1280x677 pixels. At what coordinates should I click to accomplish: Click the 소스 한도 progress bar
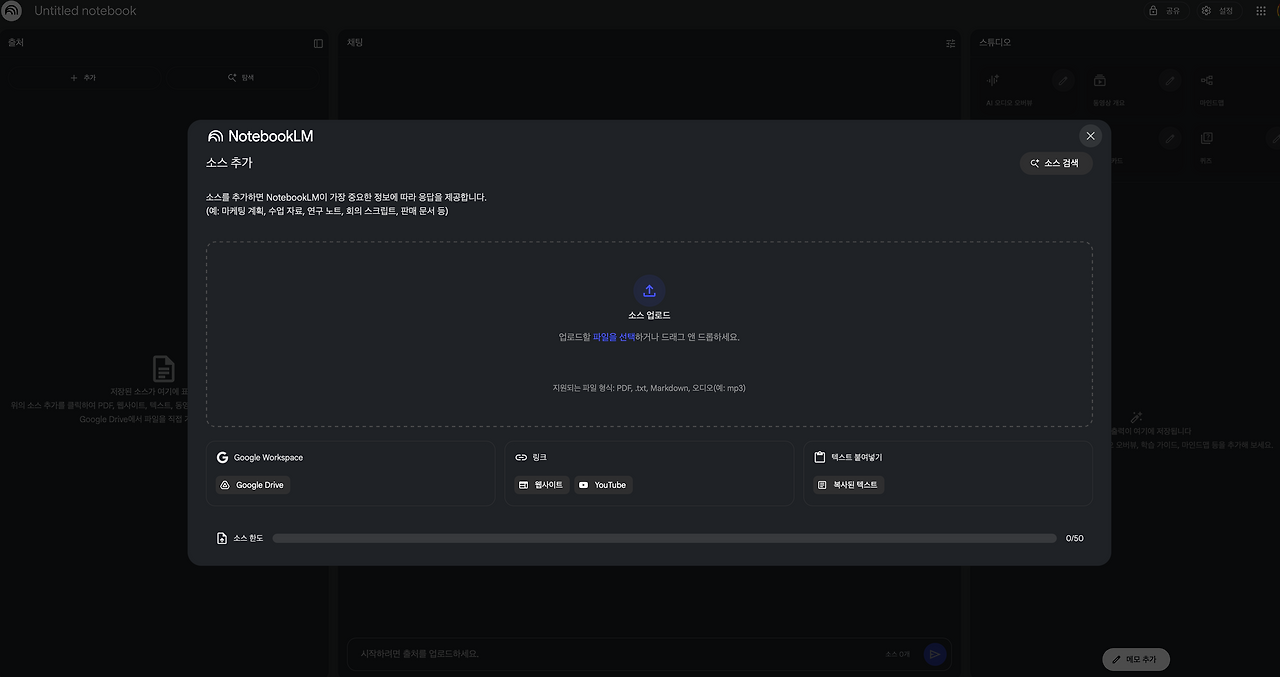click(x=664, y=538)
